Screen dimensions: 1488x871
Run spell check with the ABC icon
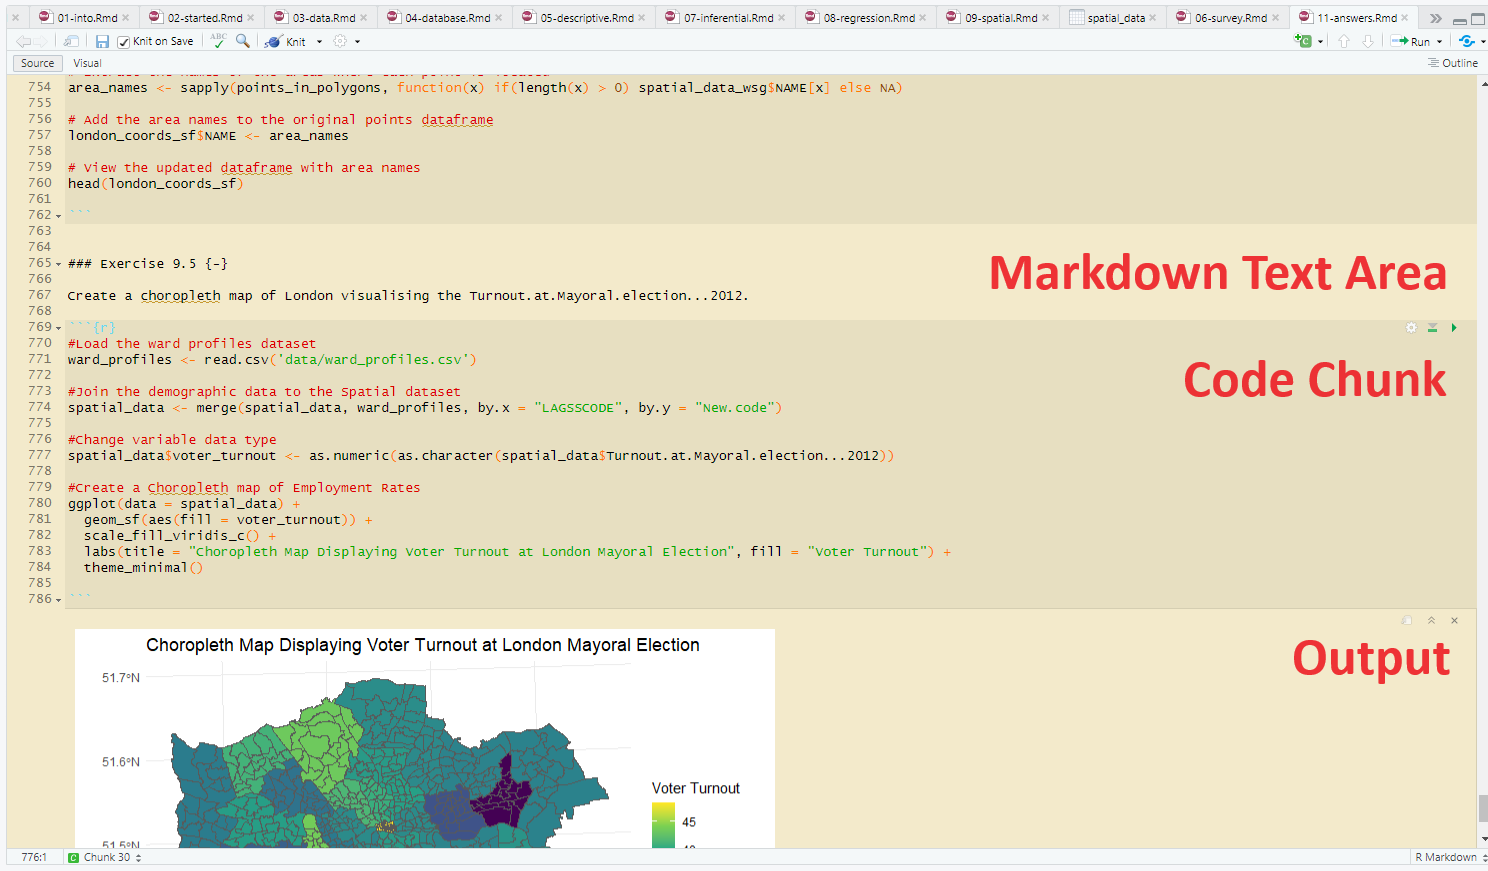[218, 41]
